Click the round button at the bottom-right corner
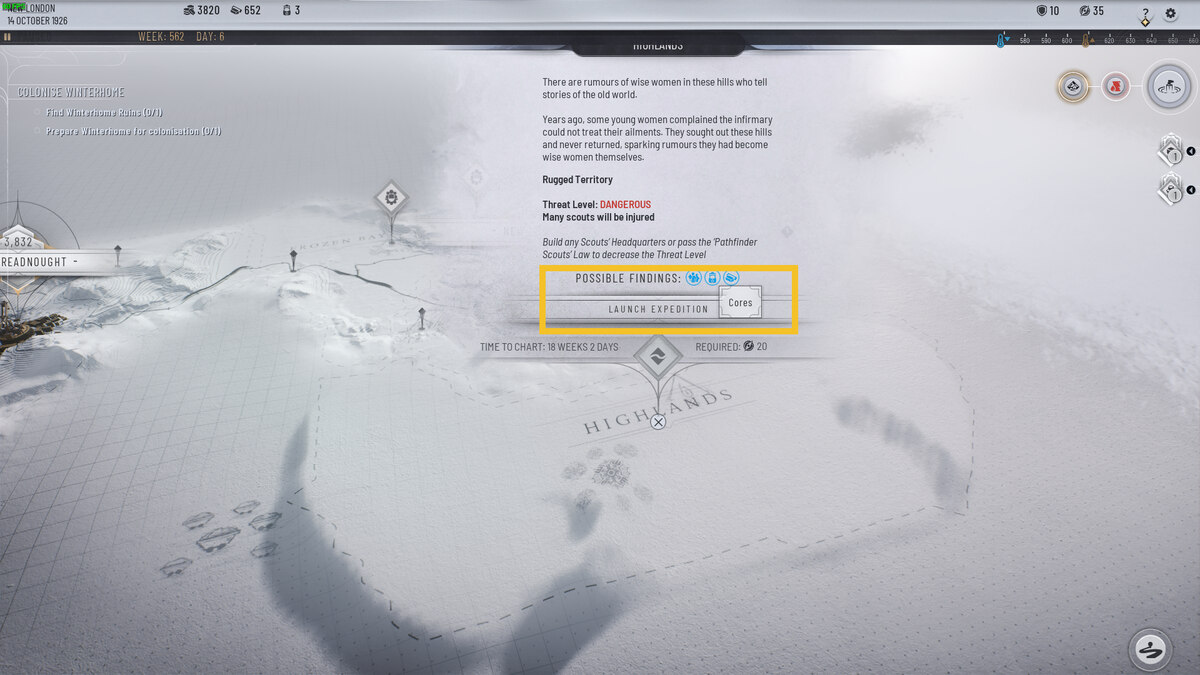 [x=1150, y=650]
